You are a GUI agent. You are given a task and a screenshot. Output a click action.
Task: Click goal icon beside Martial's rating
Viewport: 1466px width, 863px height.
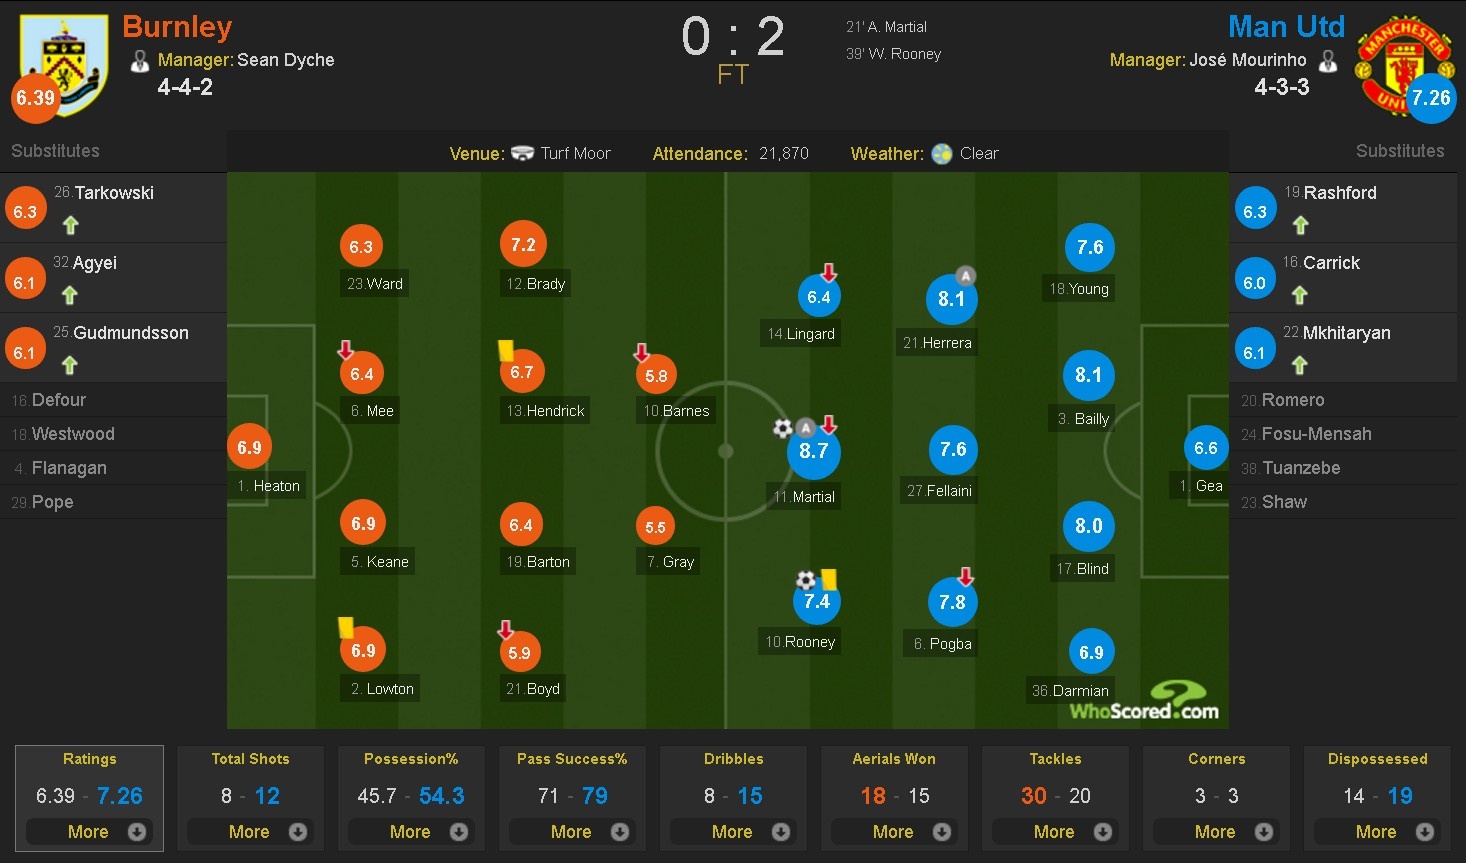point(782,428)
